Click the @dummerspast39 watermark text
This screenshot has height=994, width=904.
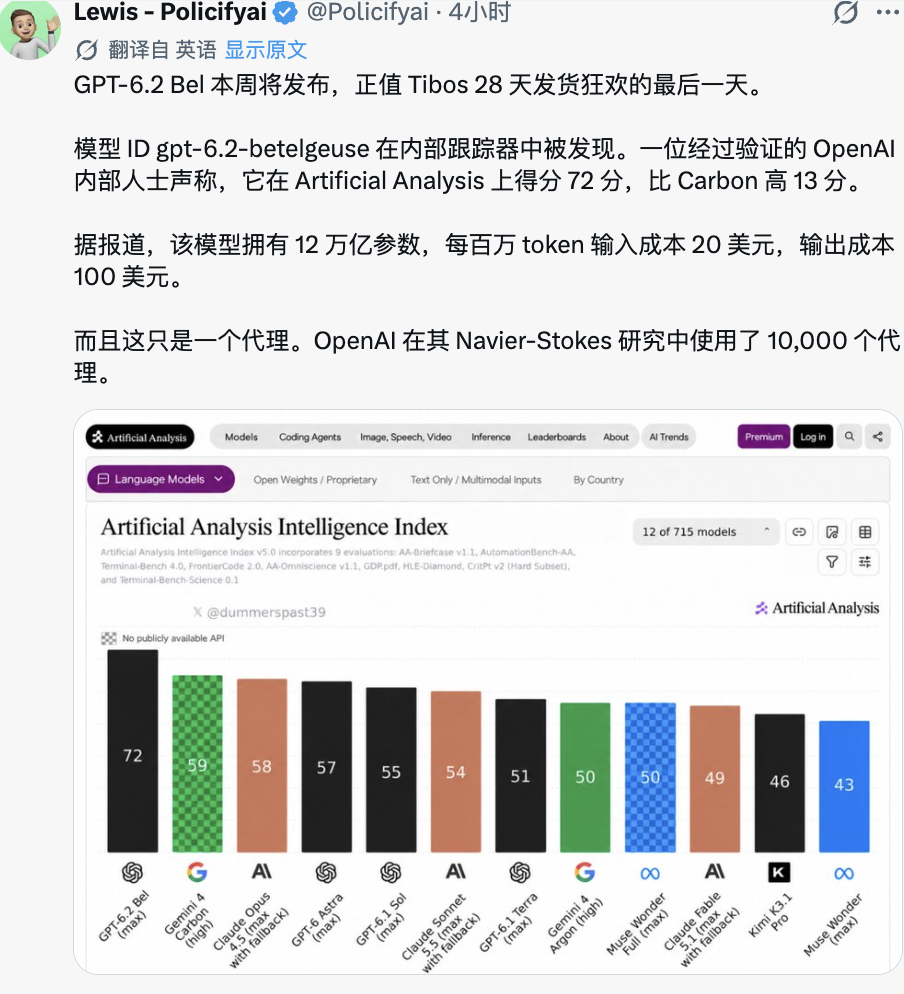point(259,612)
